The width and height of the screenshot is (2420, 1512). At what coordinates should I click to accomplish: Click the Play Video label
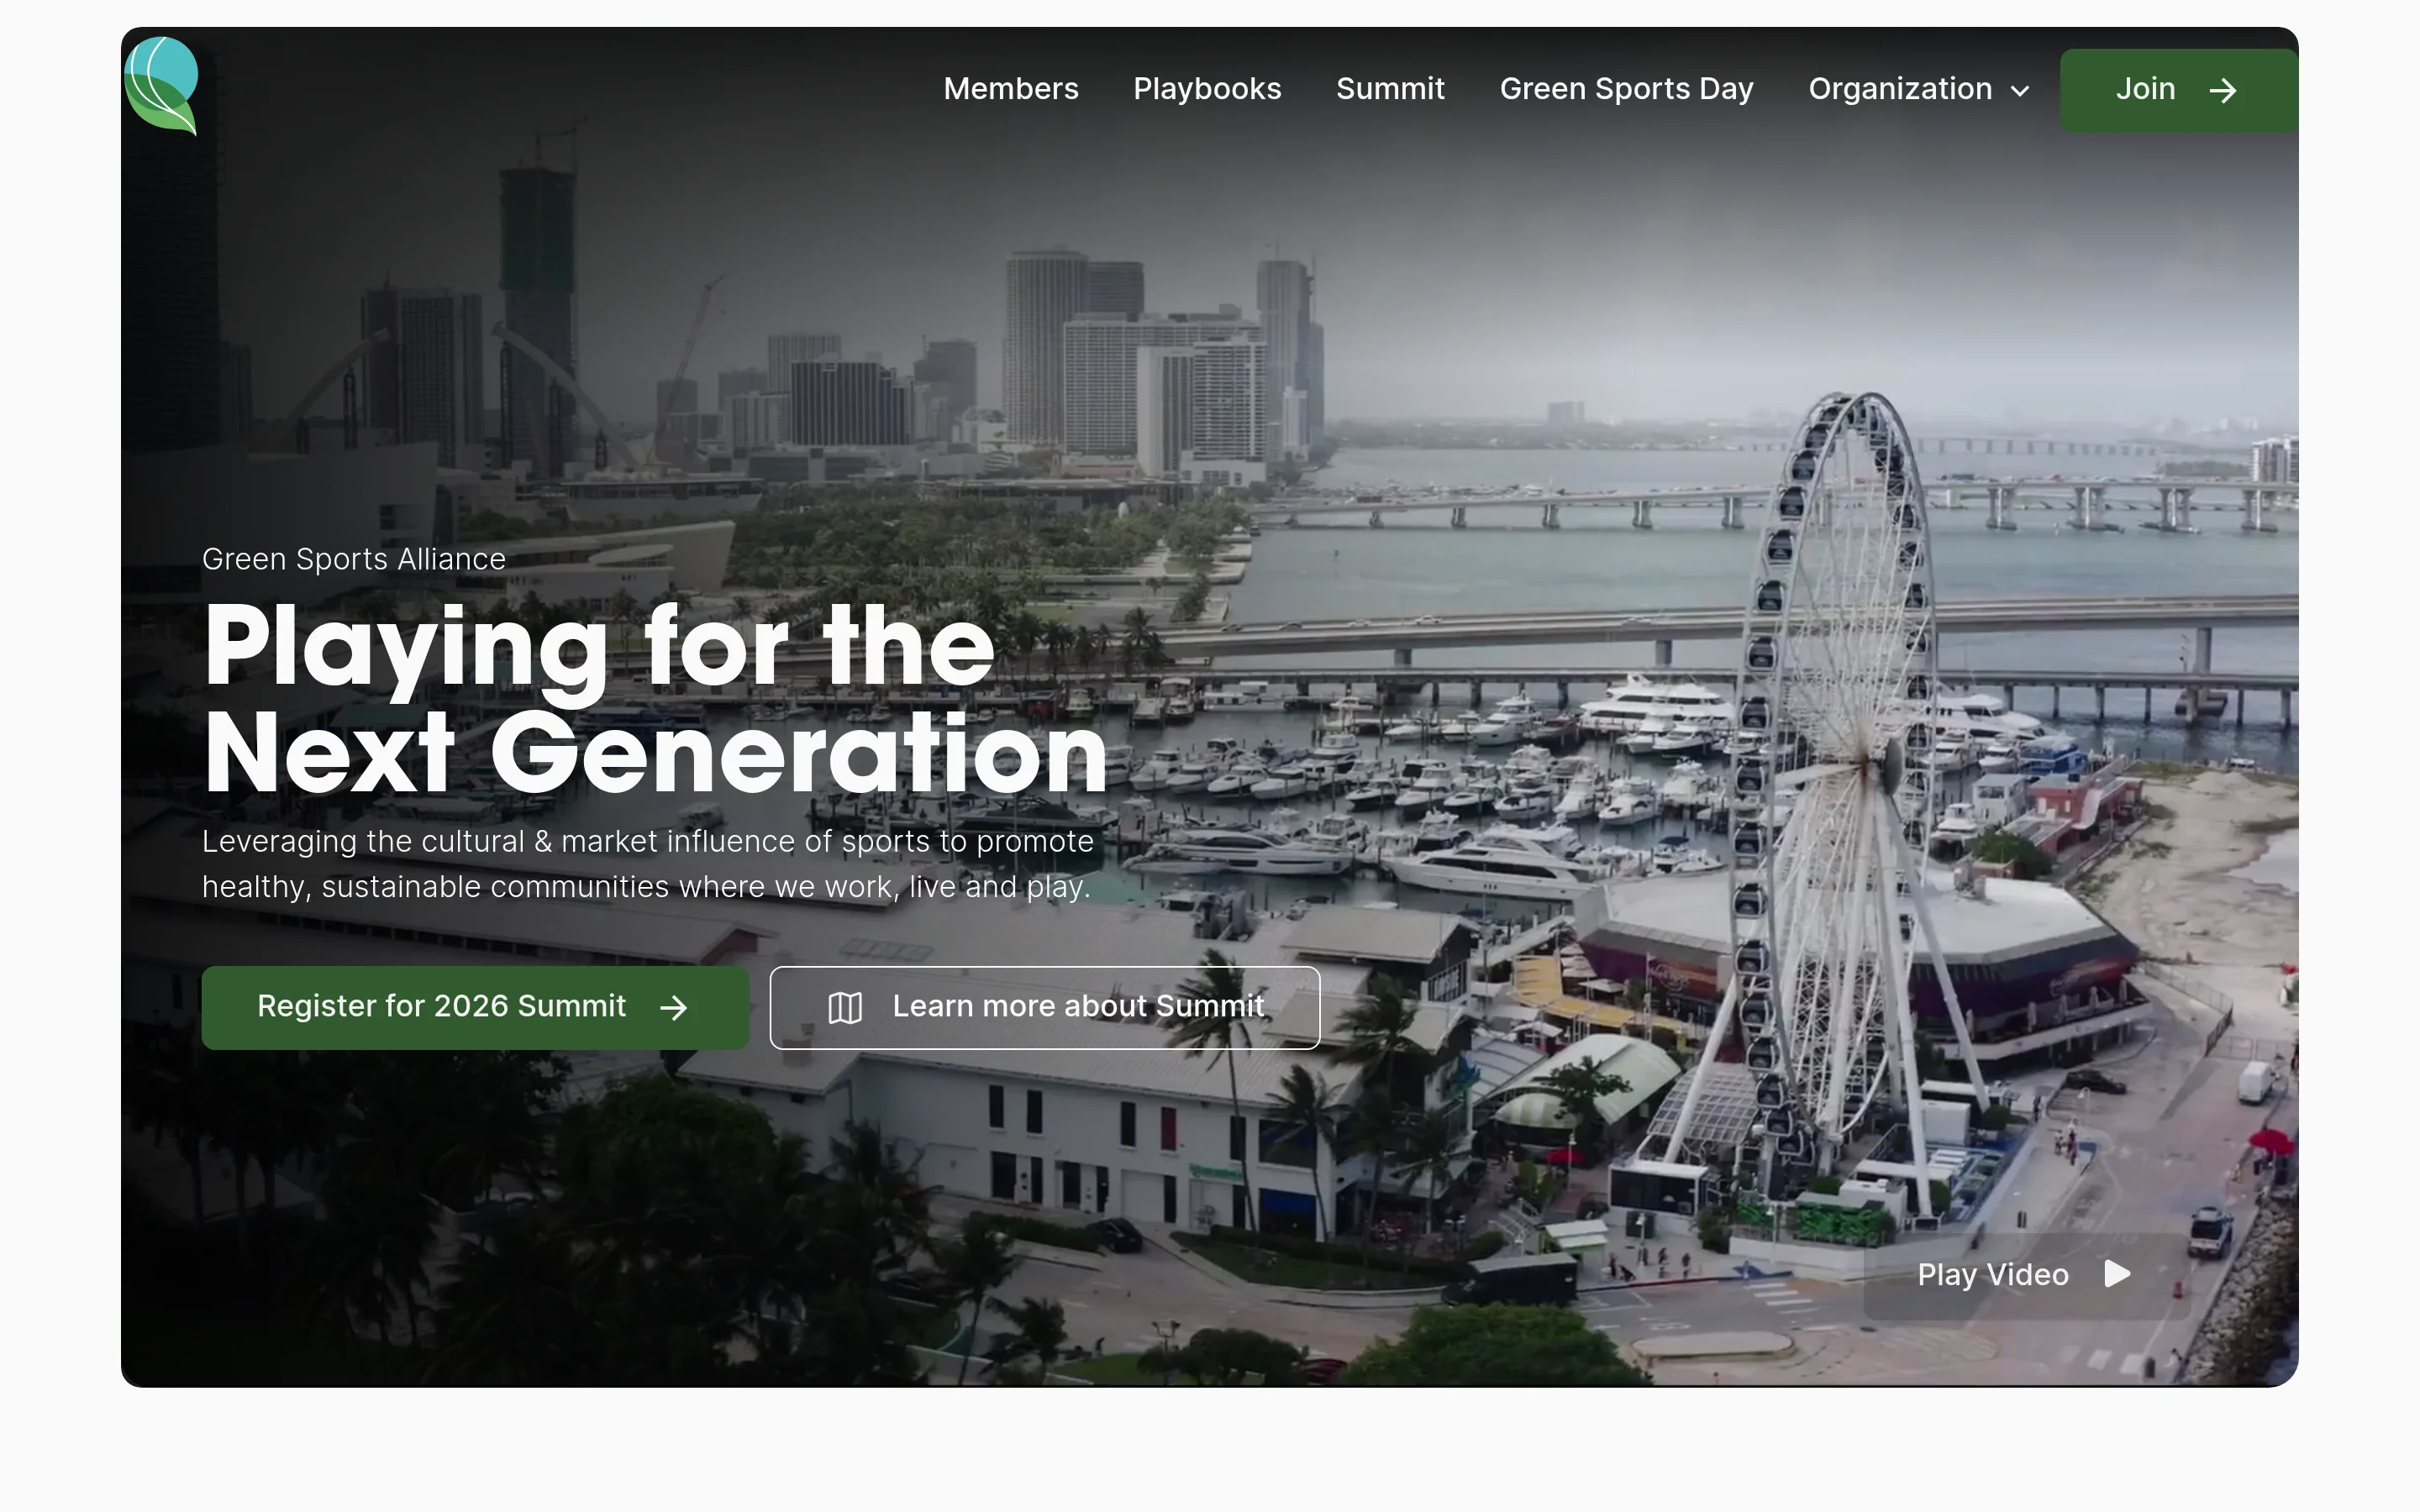point(1992,1275)
